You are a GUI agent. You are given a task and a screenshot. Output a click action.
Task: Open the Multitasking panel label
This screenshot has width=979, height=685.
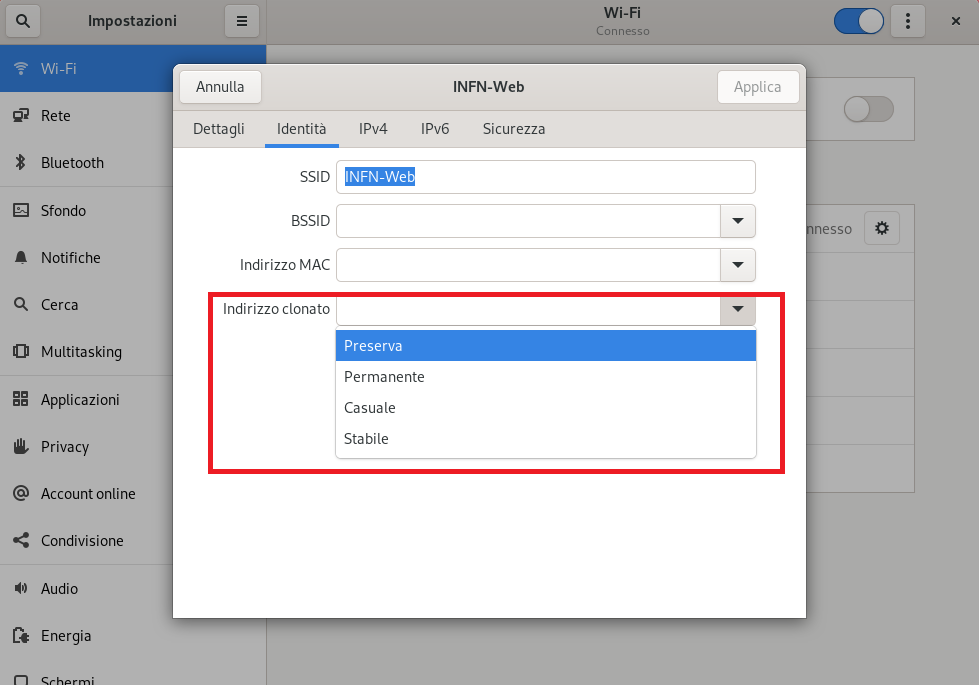point(81,352)
